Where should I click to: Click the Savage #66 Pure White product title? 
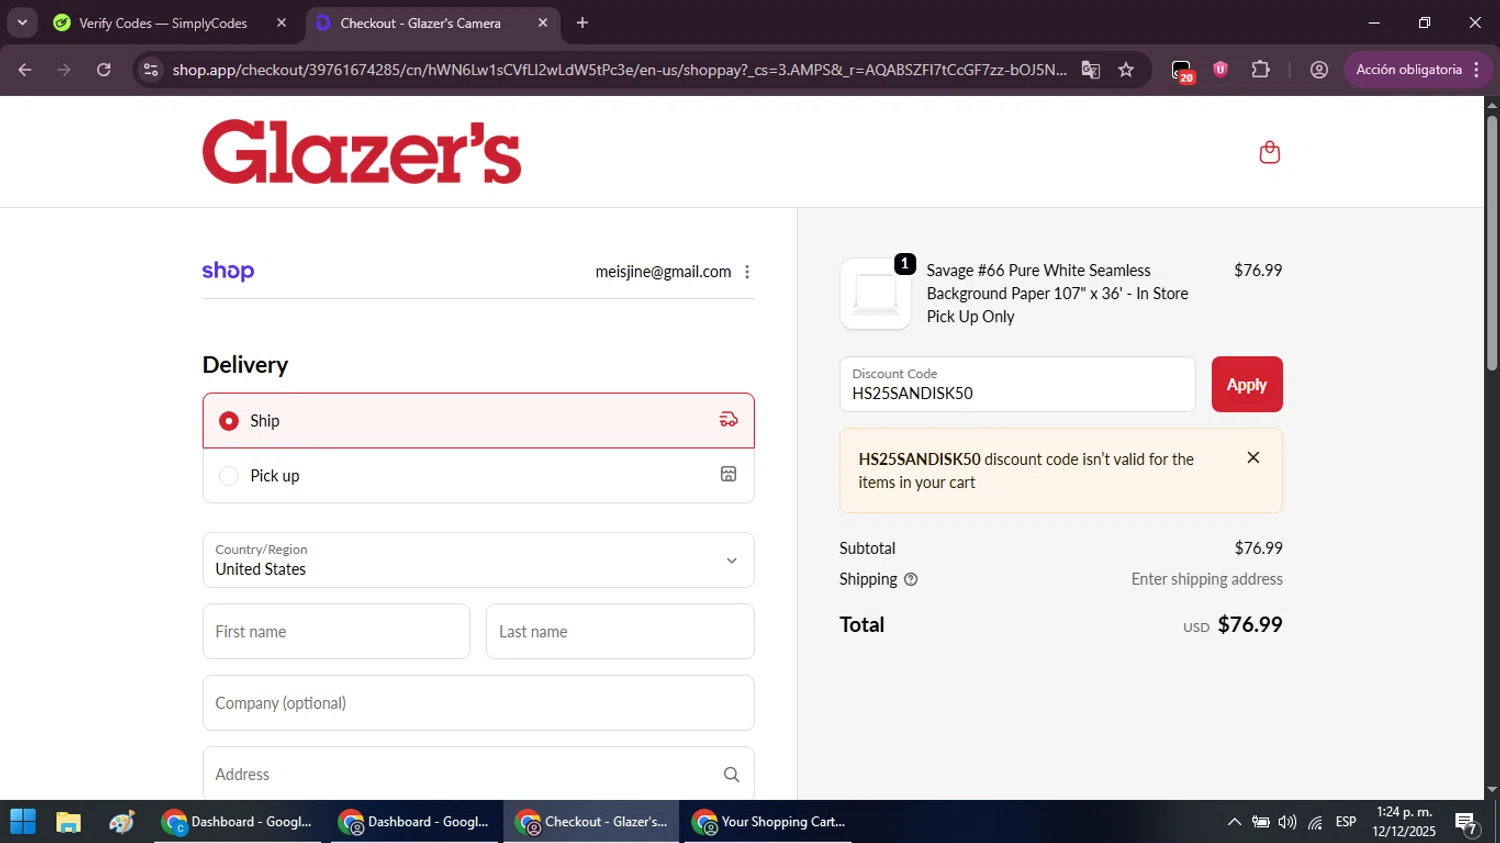click(1057, 293)
